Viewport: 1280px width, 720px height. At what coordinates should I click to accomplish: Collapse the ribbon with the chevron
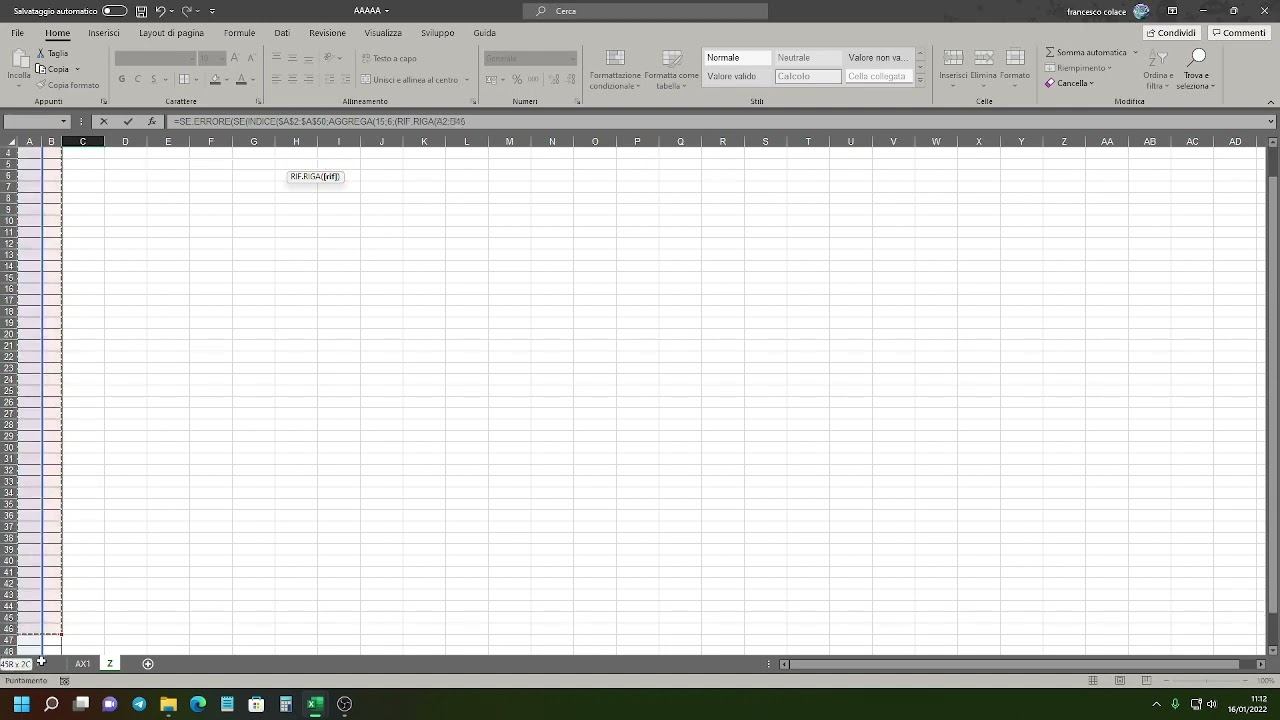click(x=1271, y=101)
